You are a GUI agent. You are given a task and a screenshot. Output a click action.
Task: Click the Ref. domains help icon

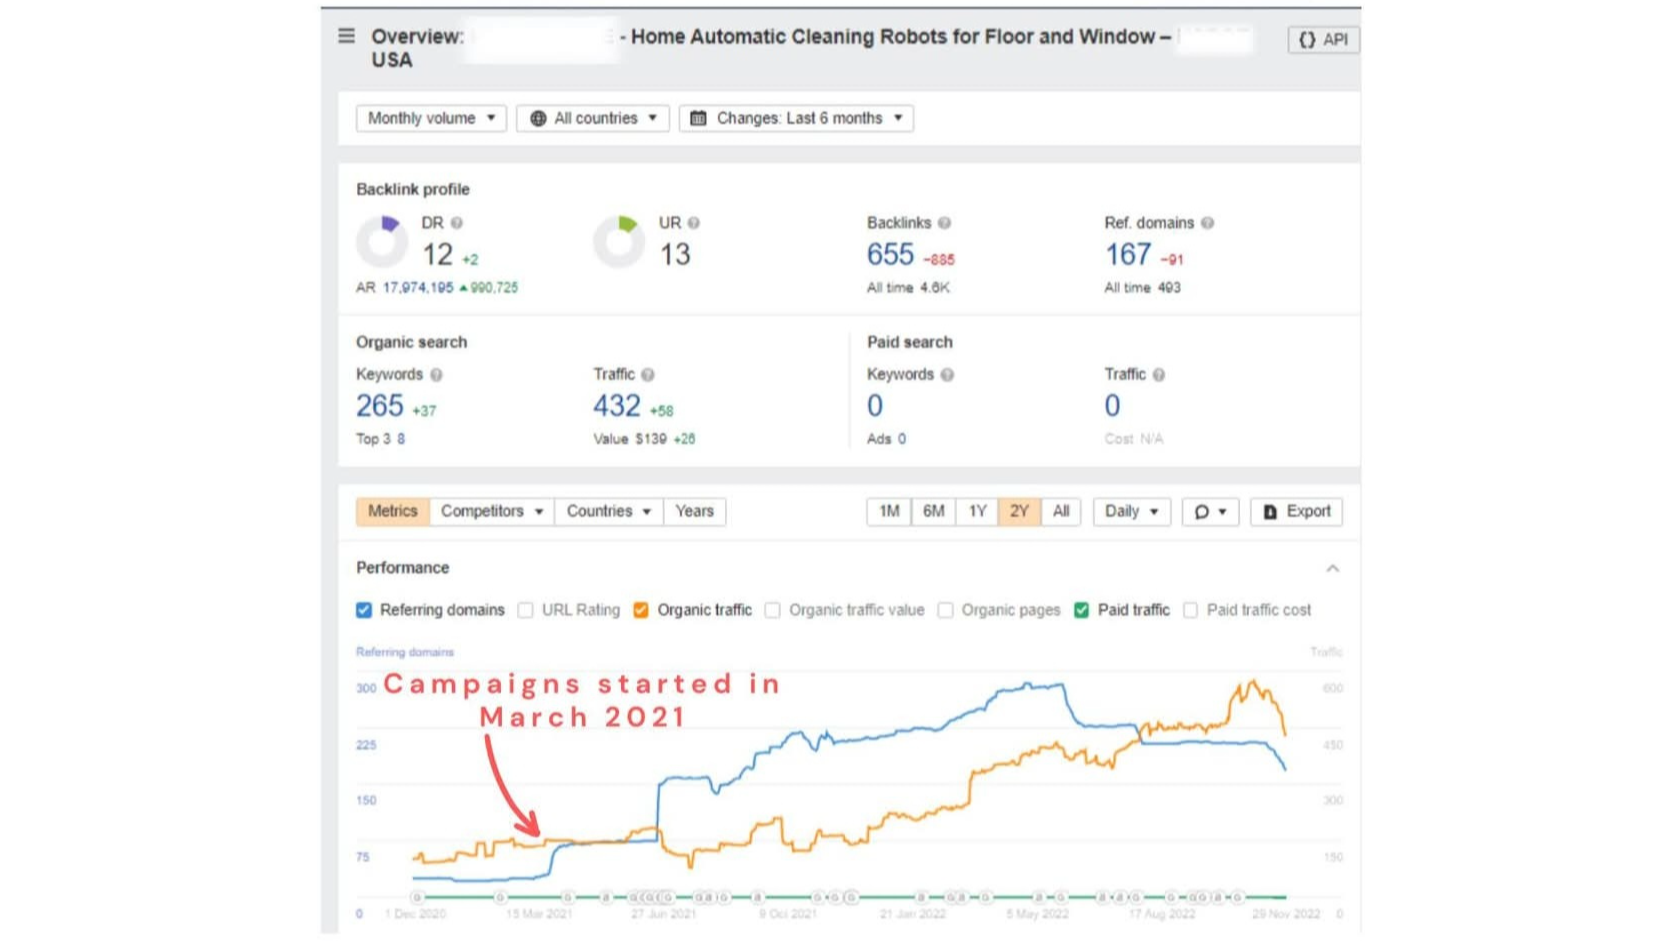[x=1207, y=223]
